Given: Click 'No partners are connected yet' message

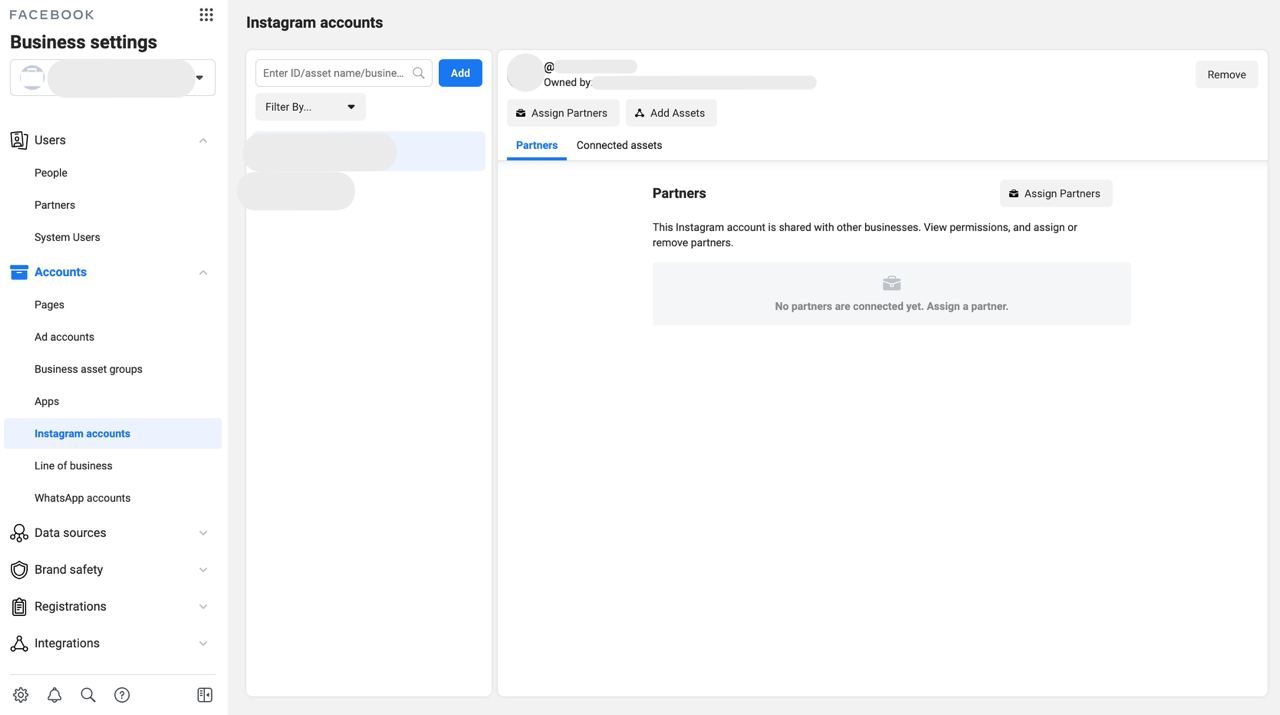Looking at the screenshot, I should click(x=891, y=306).
